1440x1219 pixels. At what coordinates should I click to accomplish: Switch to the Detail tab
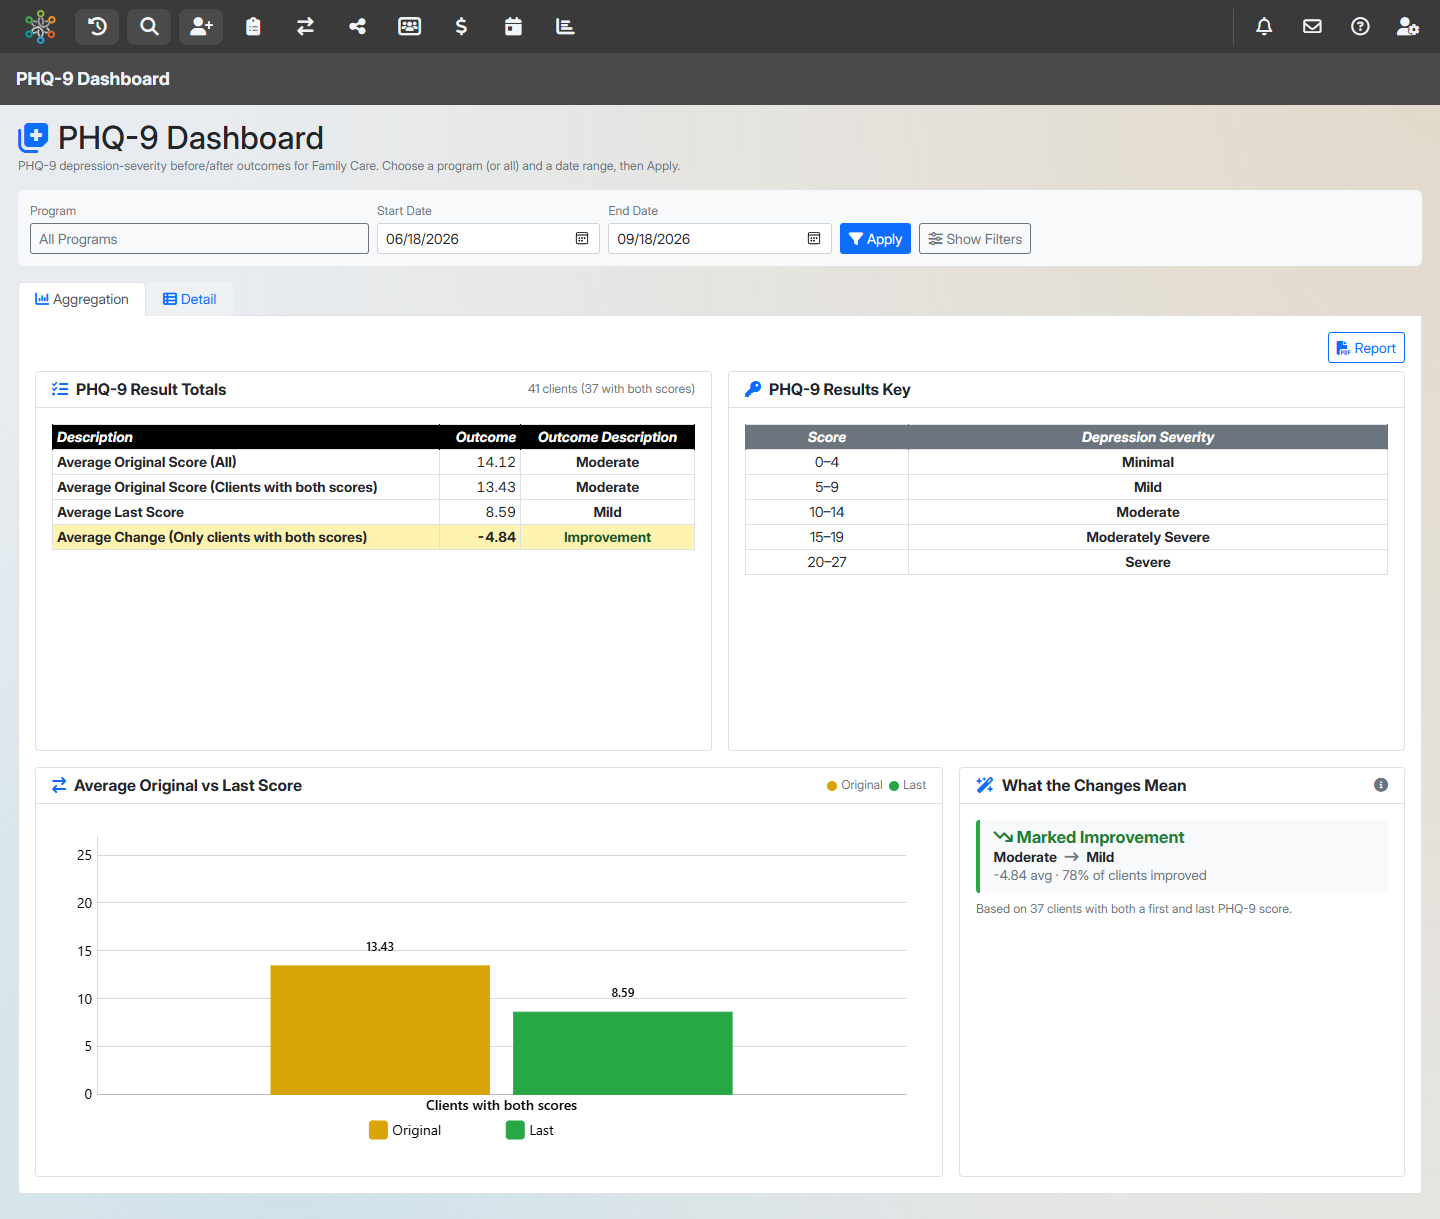tap(190, 299)
